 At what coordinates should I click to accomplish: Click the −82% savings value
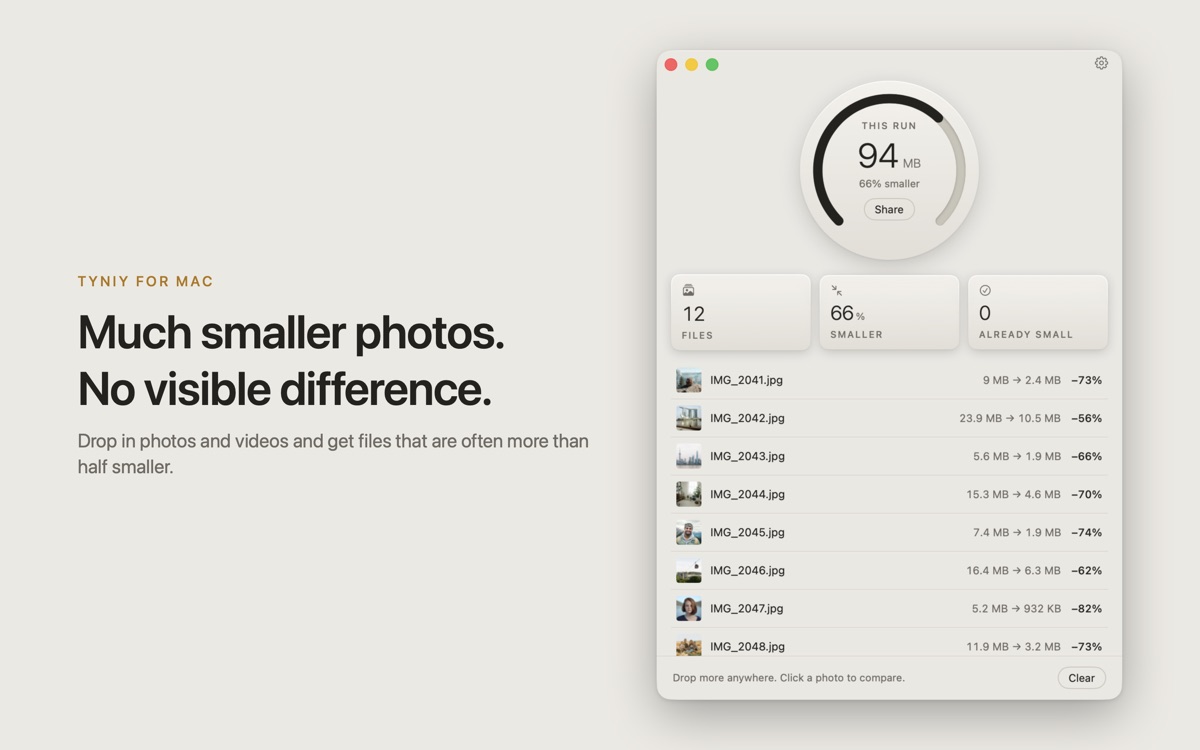pyautogui.click(x=1087, y=608)
